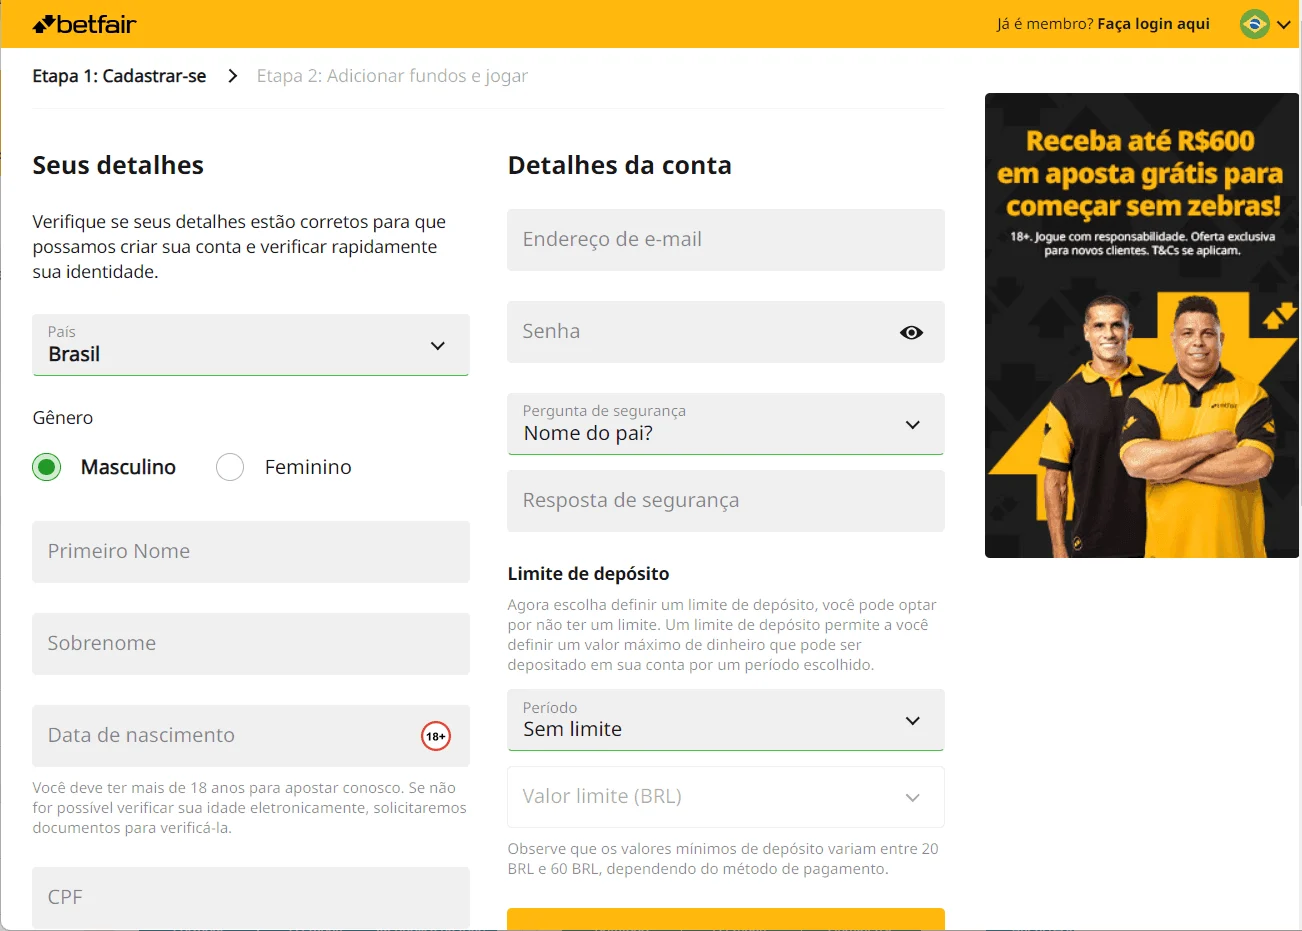
Task: Open the Pergunta de segurança dropdown
Action: [x=726, y=423]
